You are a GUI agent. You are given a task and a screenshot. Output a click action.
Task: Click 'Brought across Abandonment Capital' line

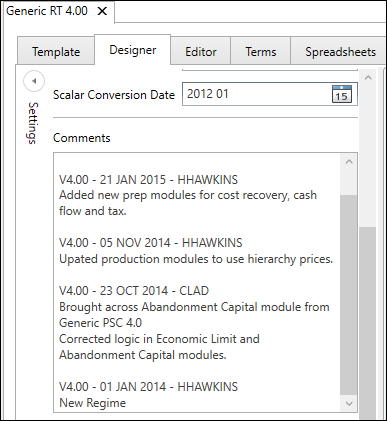pos(194,307)
